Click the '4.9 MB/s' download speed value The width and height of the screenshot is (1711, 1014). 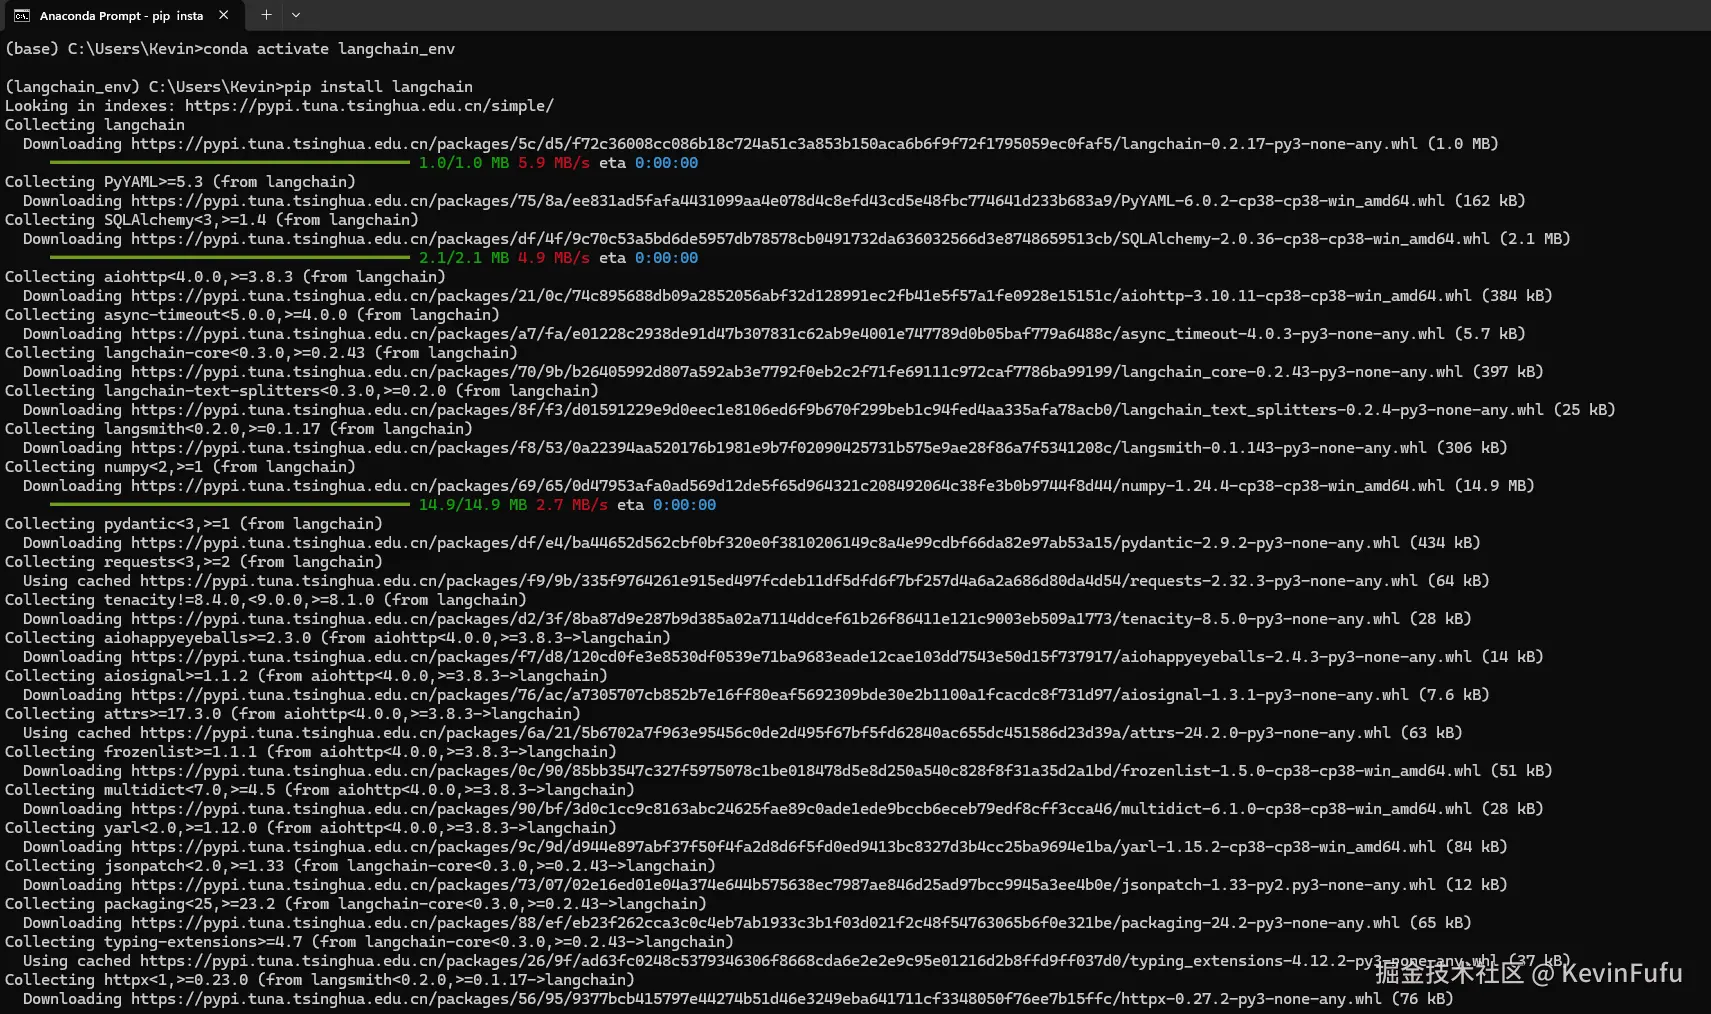[554, 258]
